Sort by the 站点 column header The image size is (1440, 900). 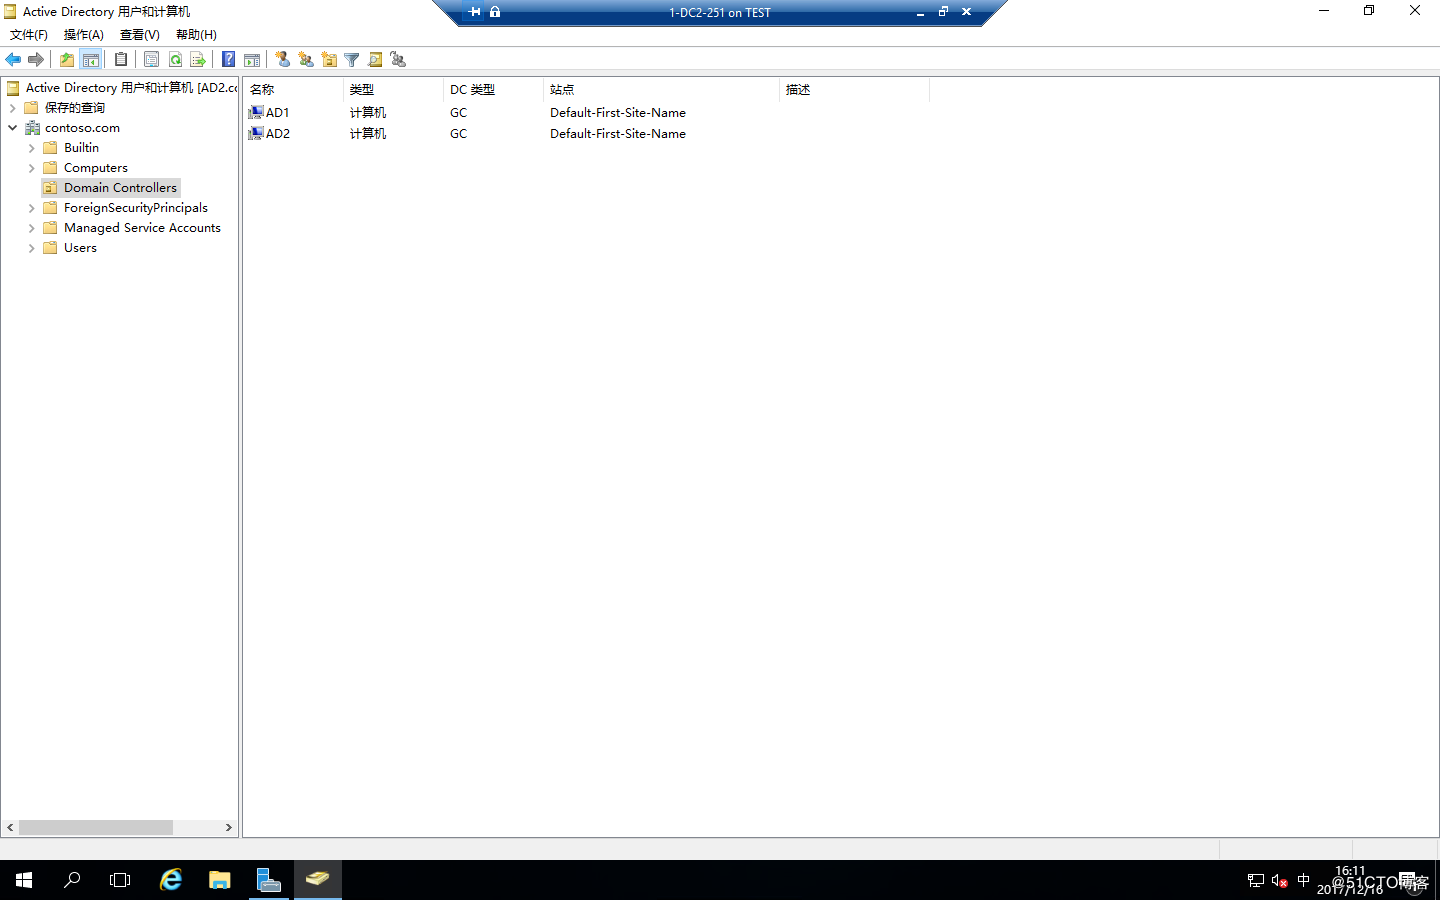pos(661,90)
